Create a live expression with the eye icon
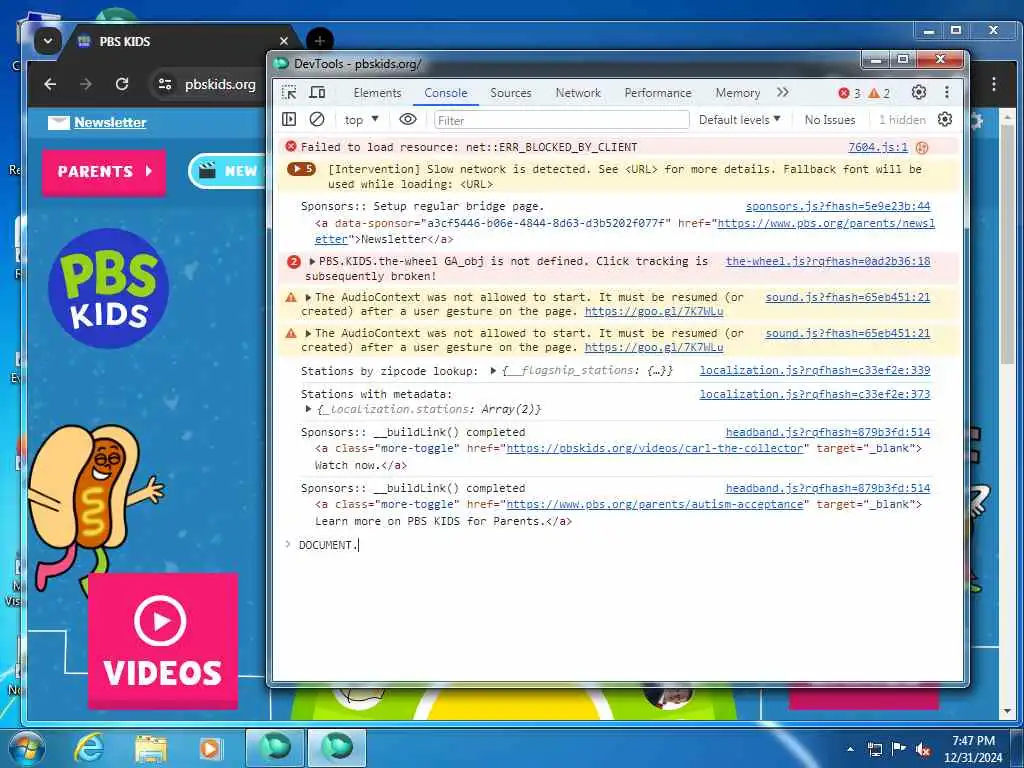1024x768 pixels. 408,120
